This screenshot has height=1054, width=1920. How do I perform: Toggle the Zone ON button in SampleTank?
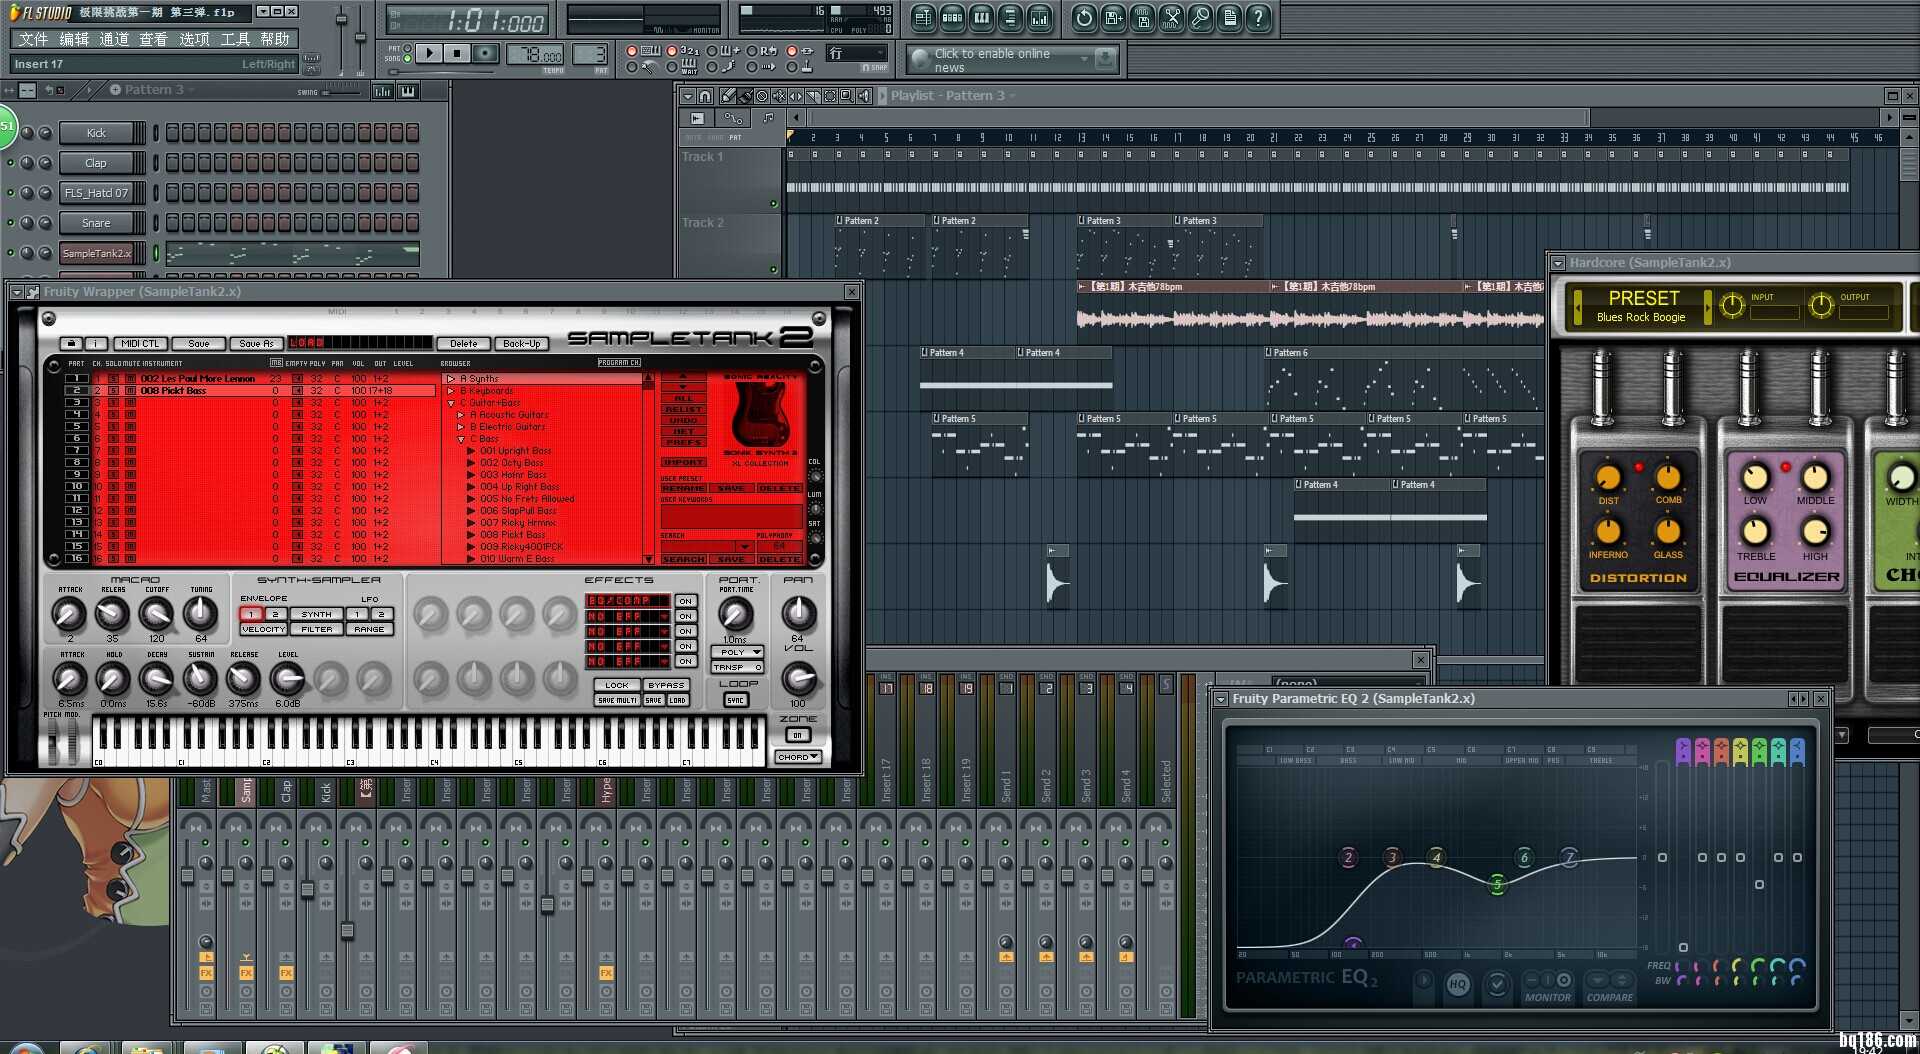click(797, 735)
